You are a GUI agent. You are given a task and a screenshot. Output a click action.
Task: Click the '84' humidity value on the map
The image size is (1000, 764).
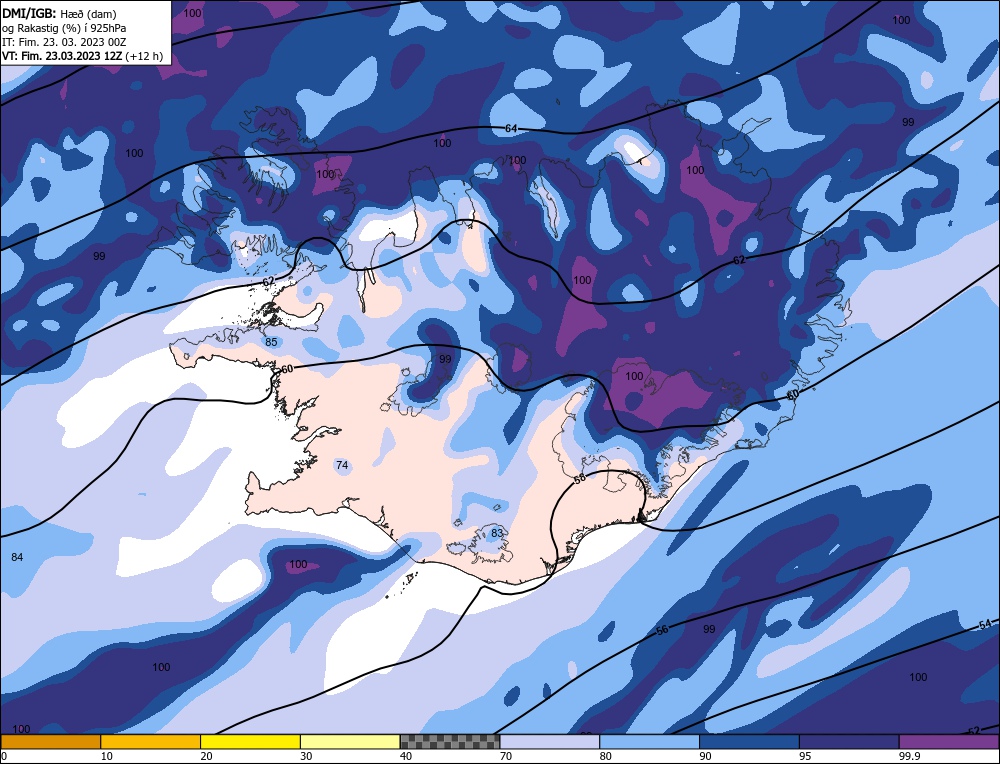pos(17,557)
